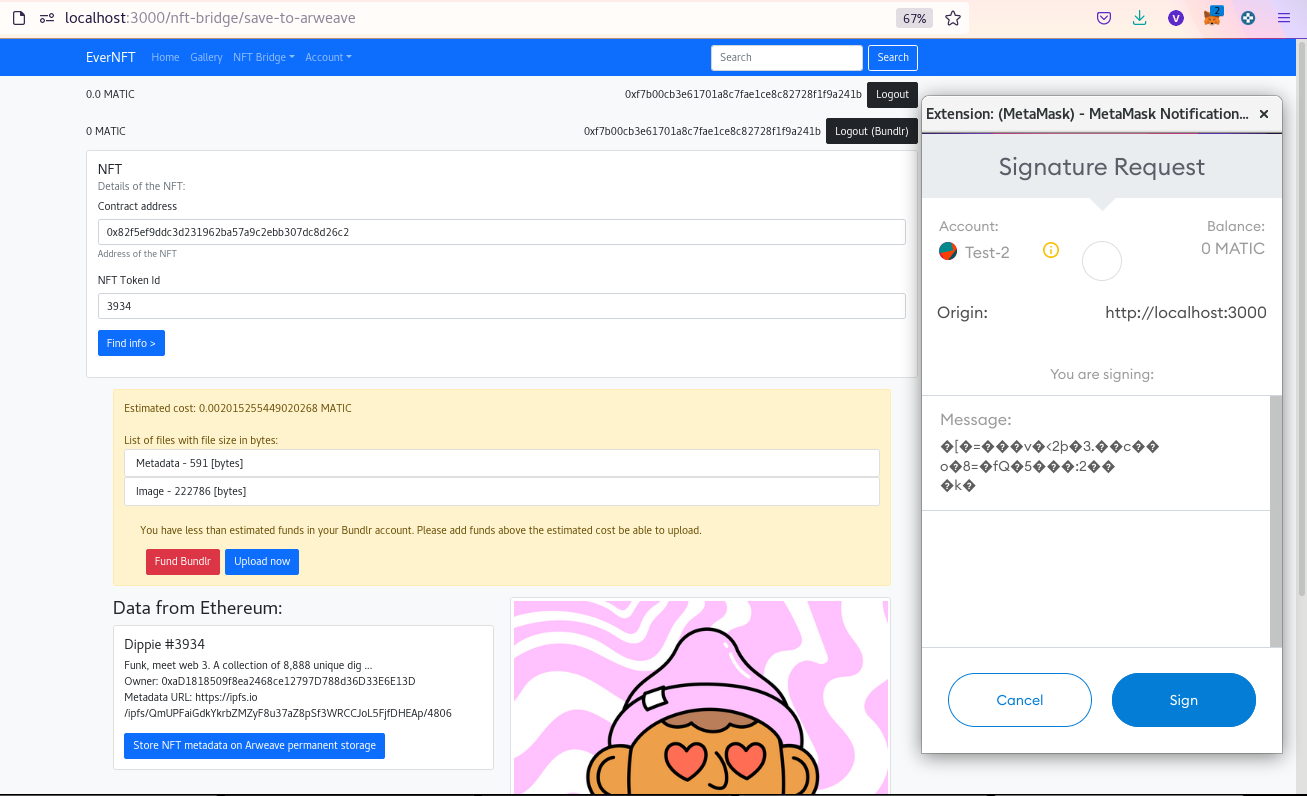Open the EverNFT brand link

[x=111, y=57]
